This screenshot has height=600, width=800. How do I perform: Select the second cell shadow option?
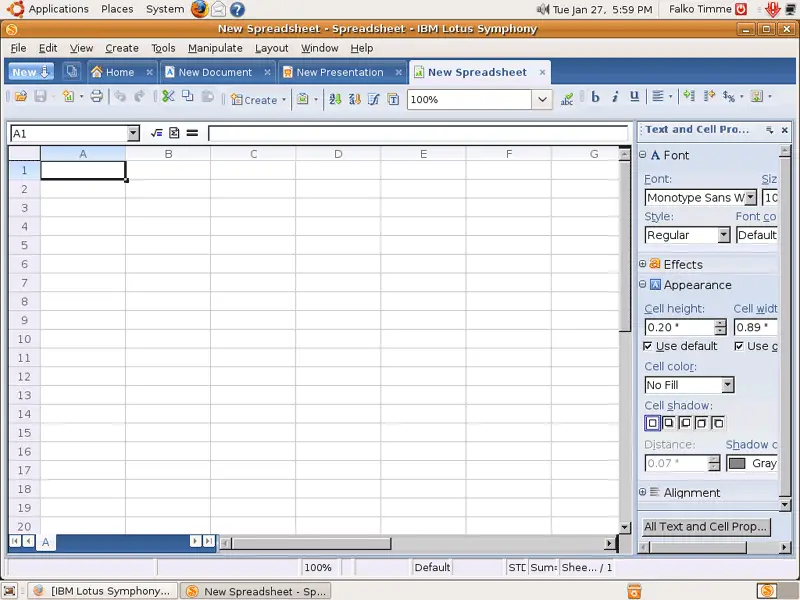669,423
